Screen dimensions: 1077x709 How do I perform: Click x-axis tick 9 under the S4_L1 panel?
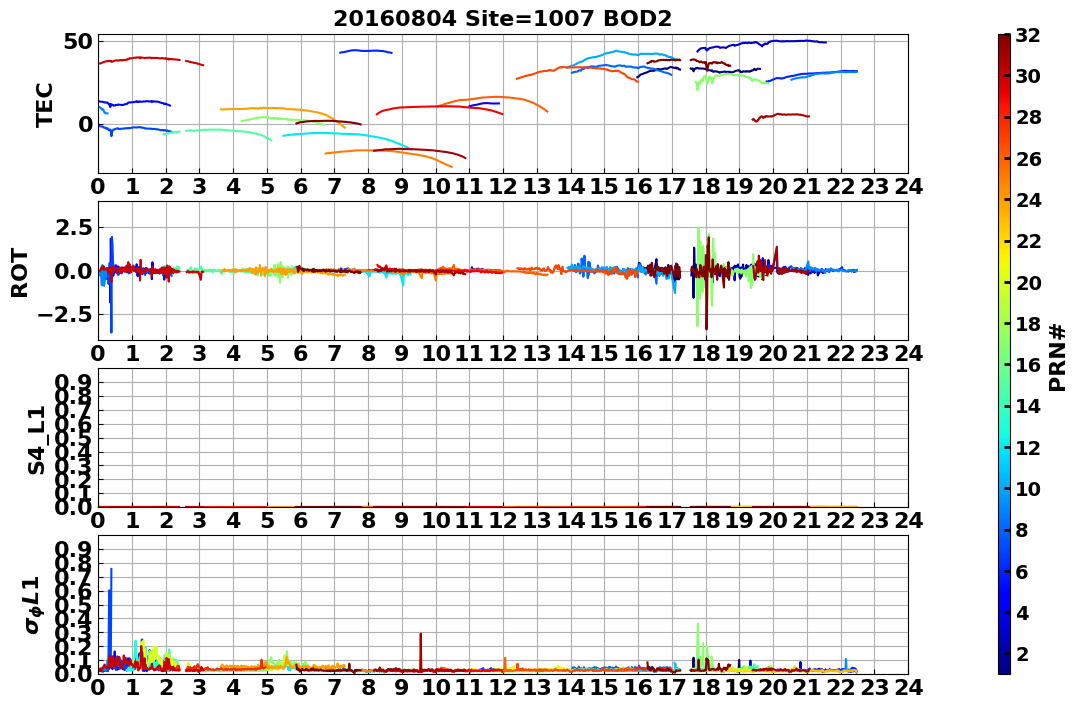(x=402, y=520)
